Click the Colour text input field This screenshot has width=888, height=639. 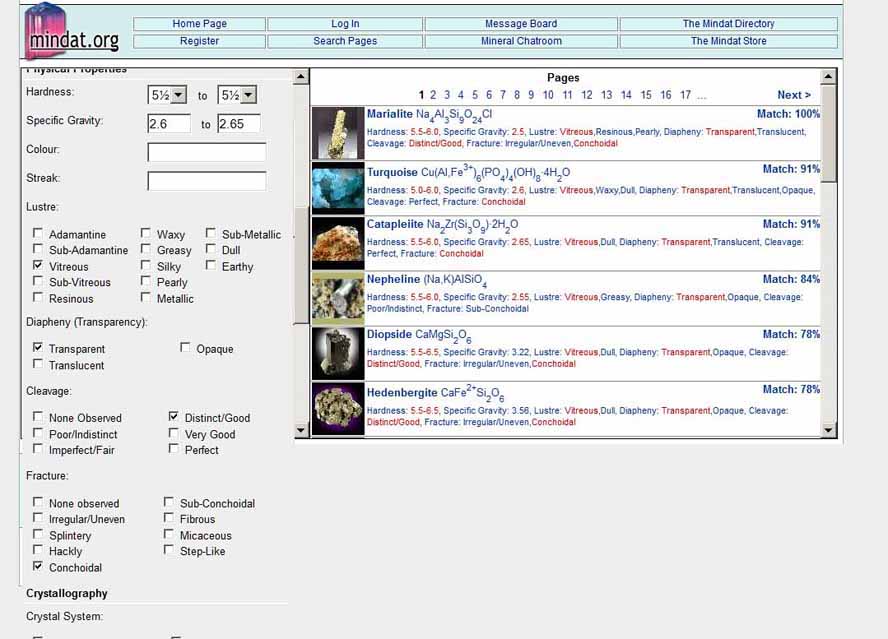pyautogui.click(x=207, y=152)
